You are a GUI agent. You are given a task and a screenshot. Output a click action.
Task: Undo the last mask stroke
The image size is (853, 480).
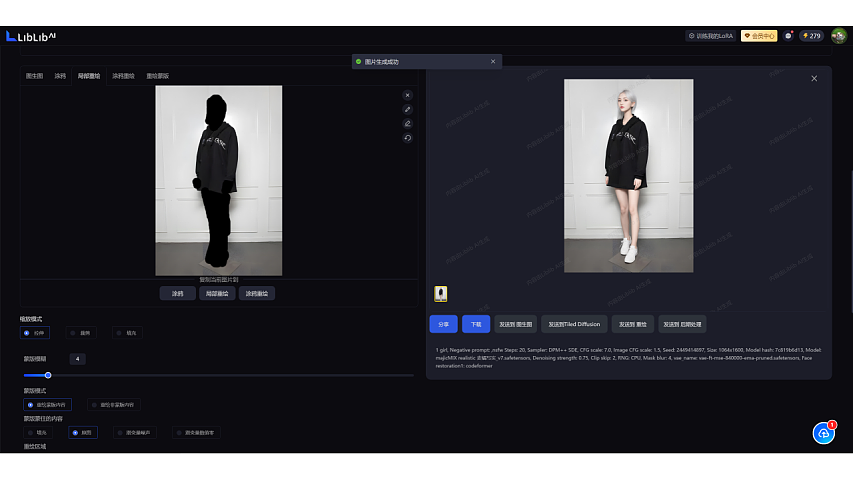pos(407,138)
